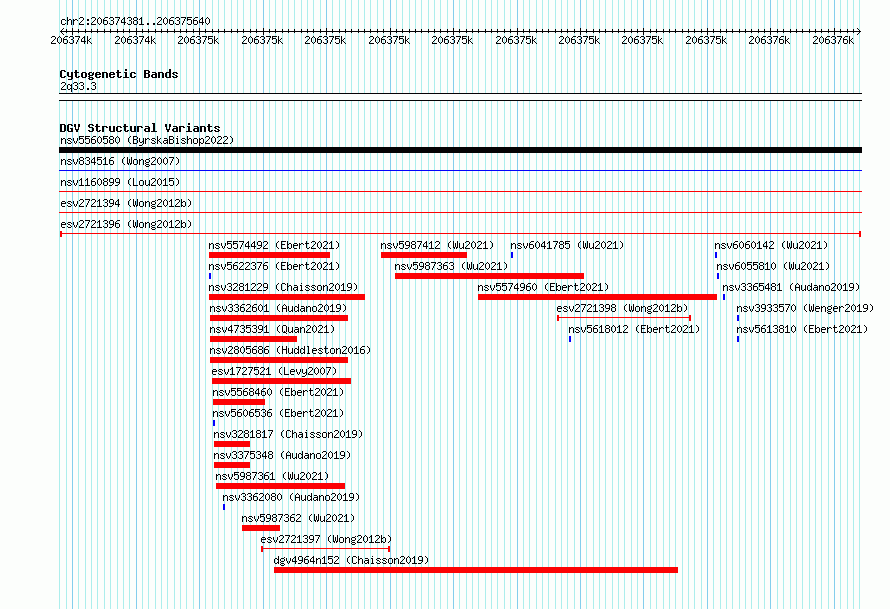Viewport: 890px width, 609px height.
Task: Click the red nsv5987412 variant bar
Action: click(x=423, y=255)
